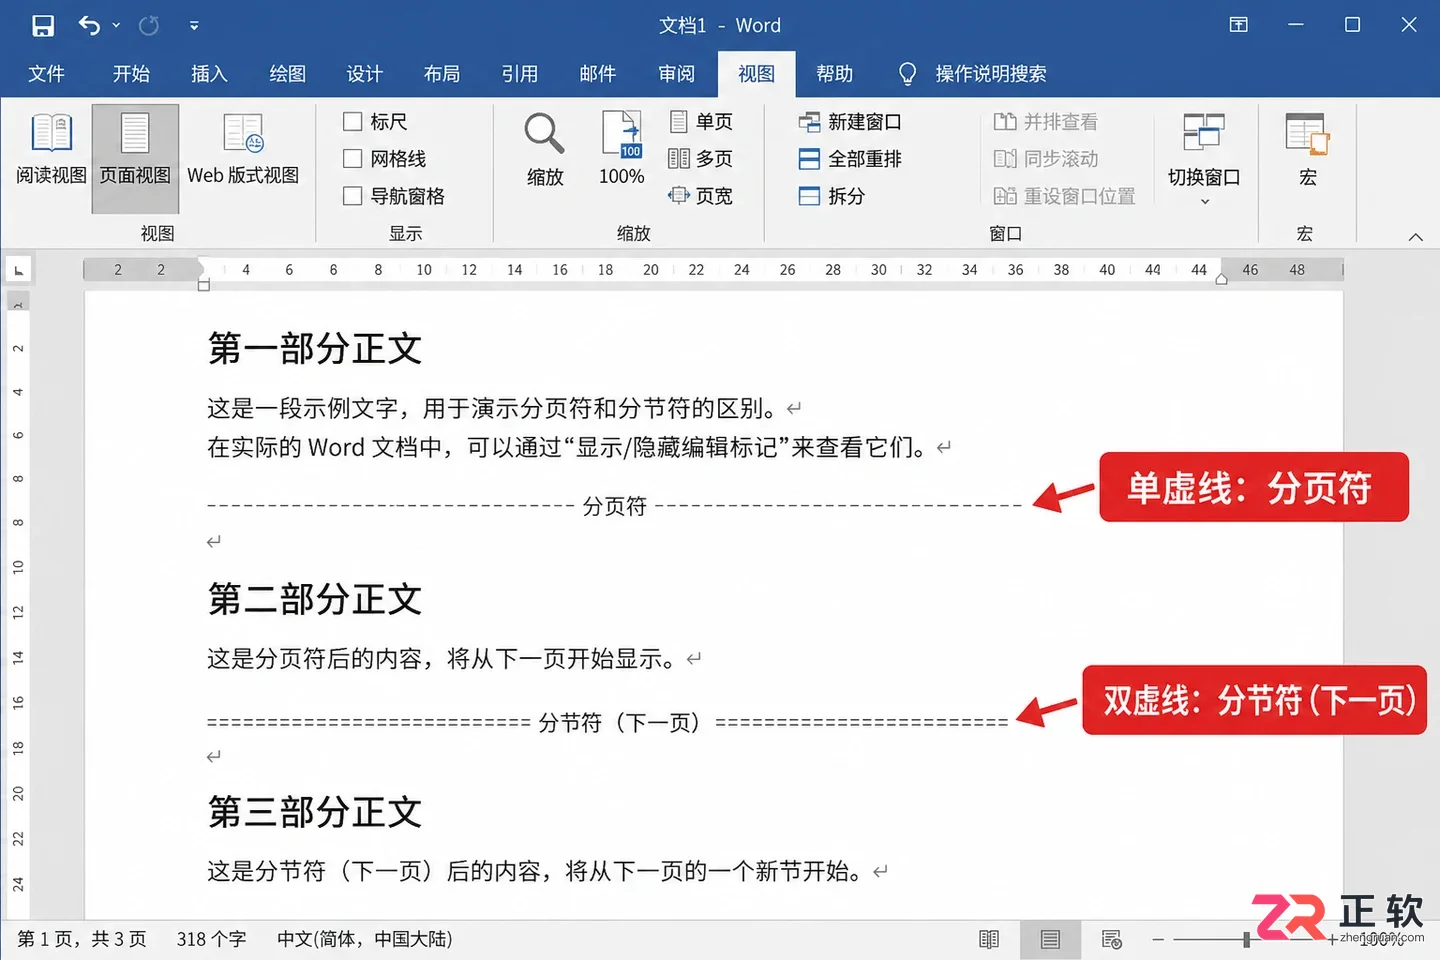Open Ribbon Display Options
The width and height of the screenshot is (1440, 960).
tap(1238, 25)
